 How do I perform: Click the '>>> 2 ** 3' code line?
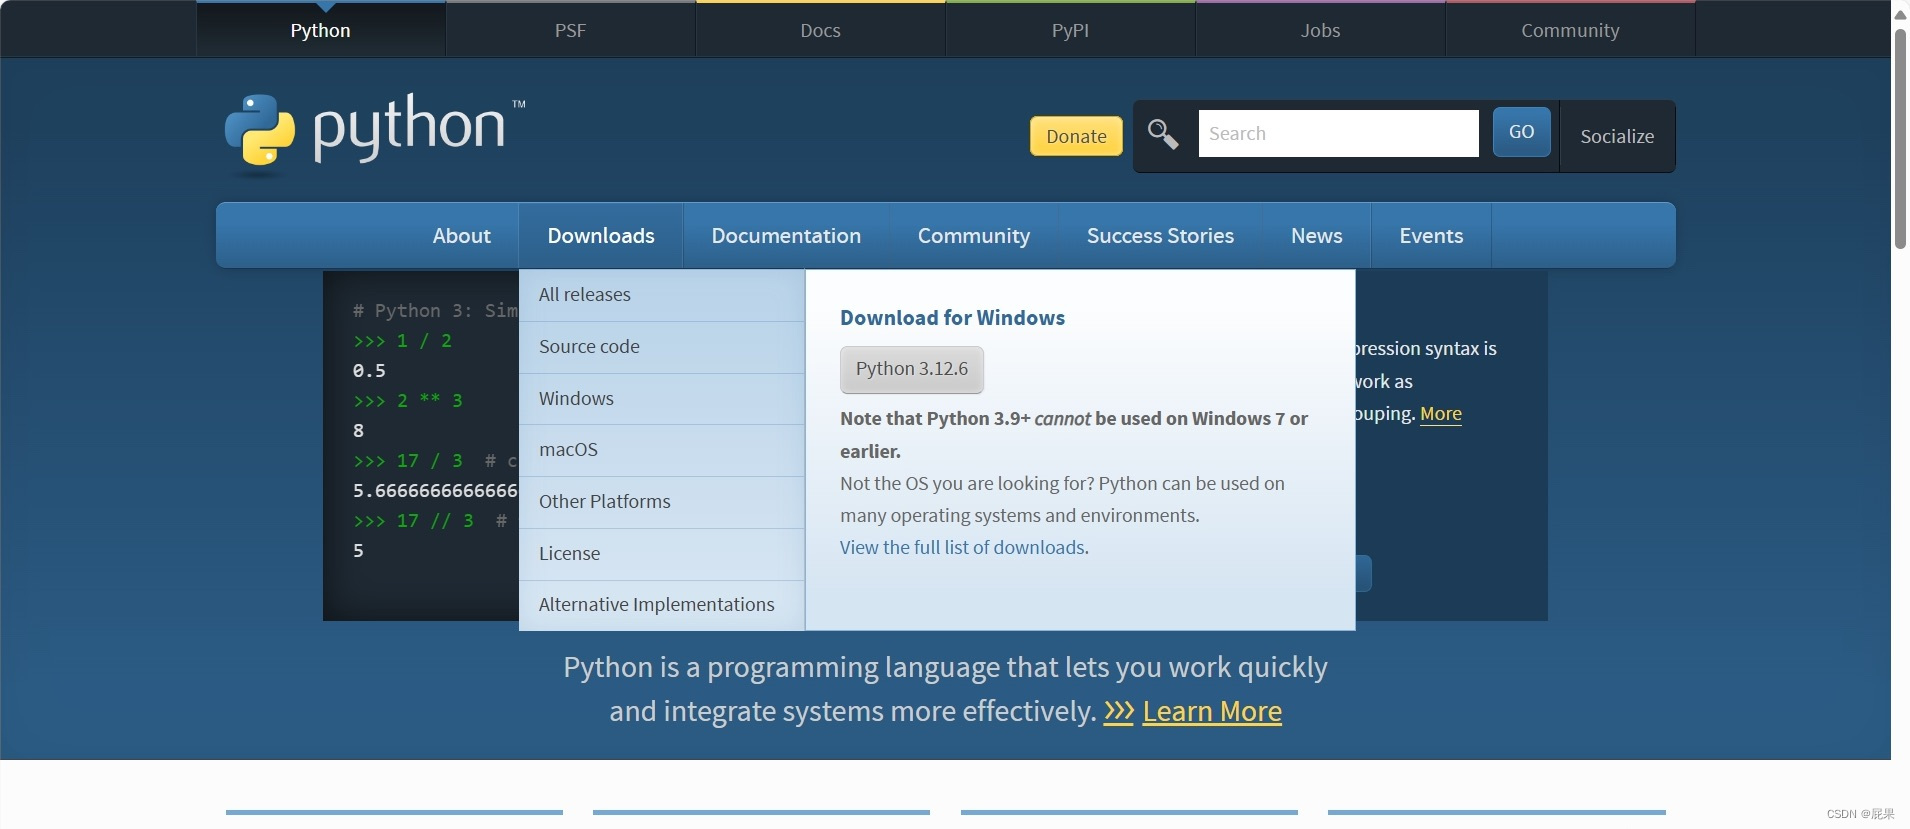point(408,401)
